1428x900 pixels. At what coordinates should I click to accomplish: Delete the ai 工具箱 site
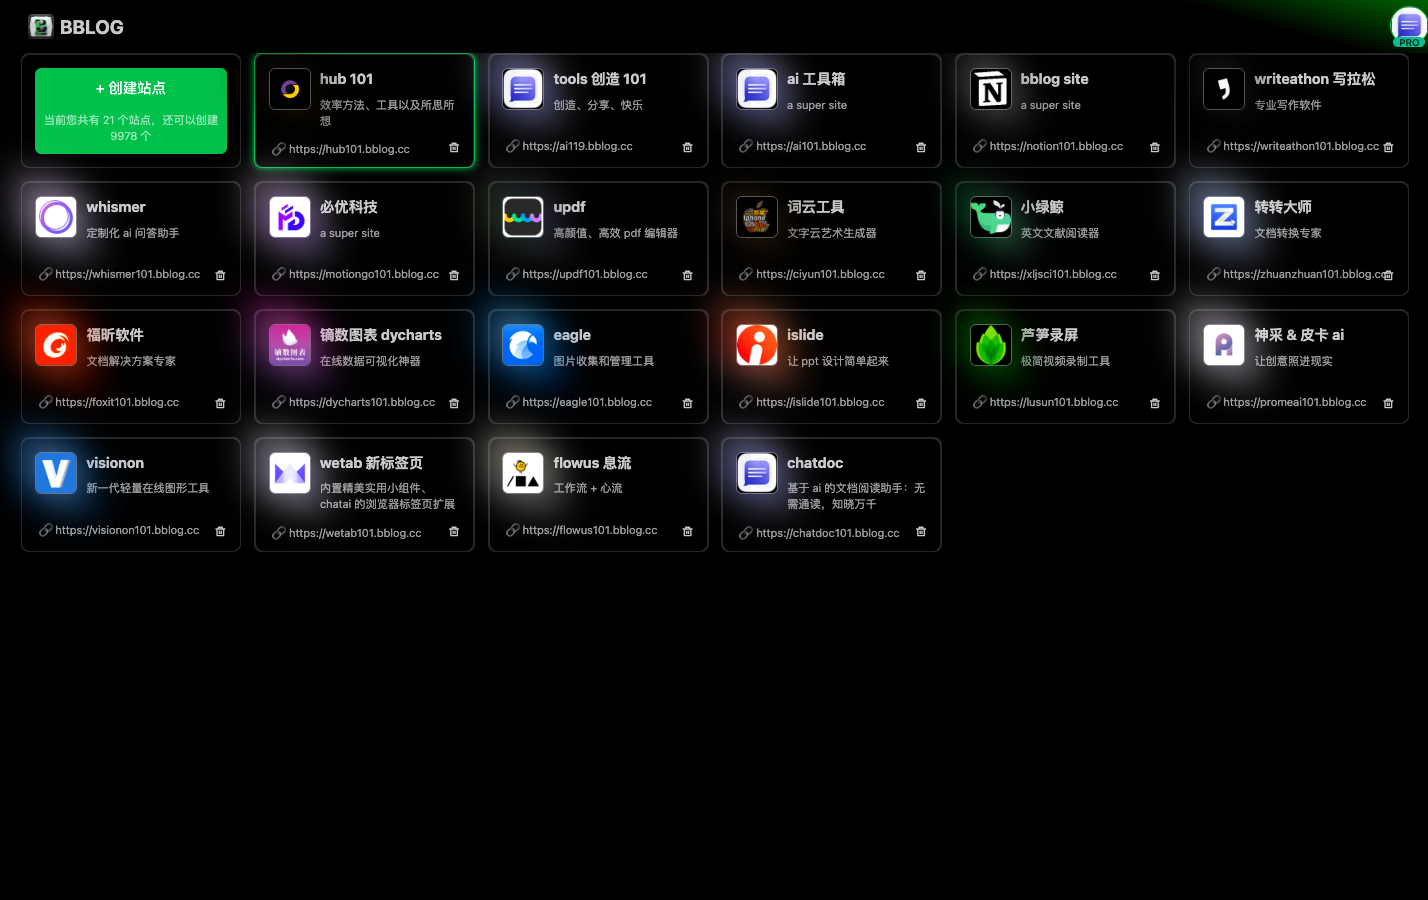pos(921,147)
